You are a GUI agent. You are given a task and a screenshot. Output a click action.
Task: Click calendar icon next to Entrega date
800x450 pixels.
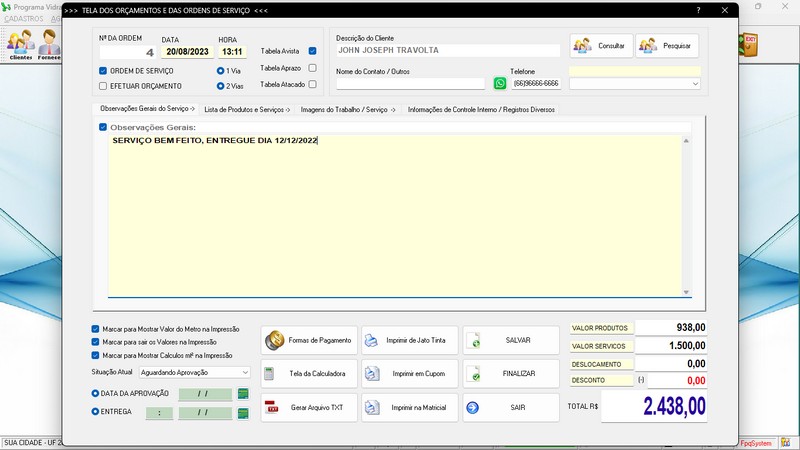242,411
